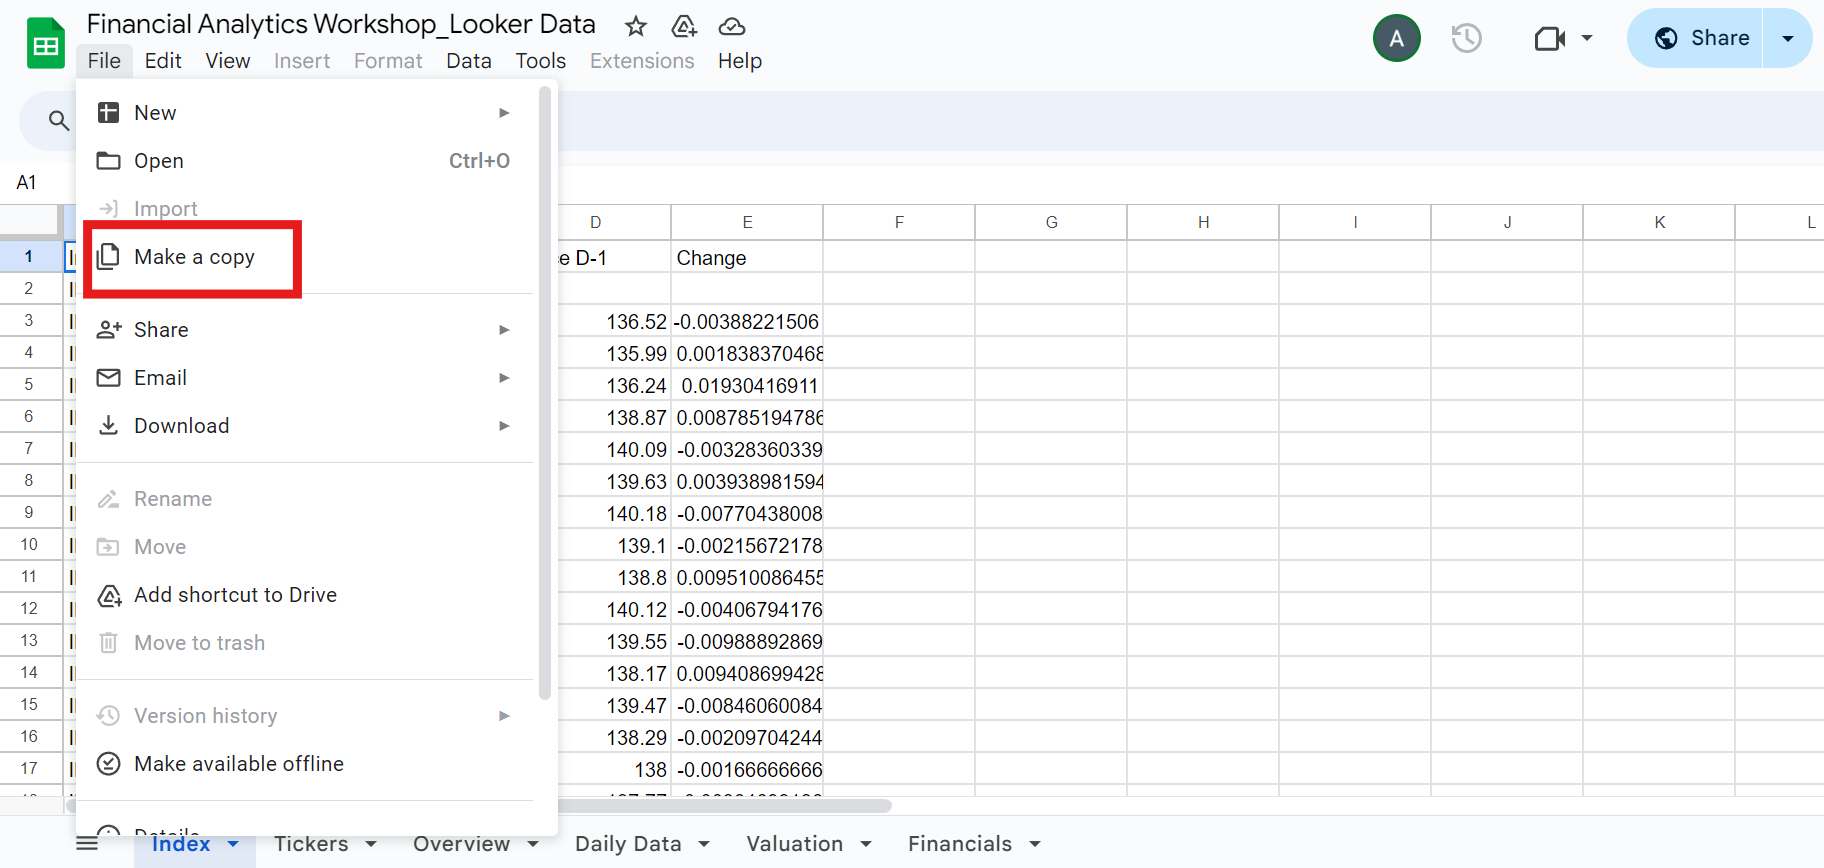The height and width of the screenshot is (868, 1824).
Task: Expand the Share submenu arrow
Action: click(504, 330)
